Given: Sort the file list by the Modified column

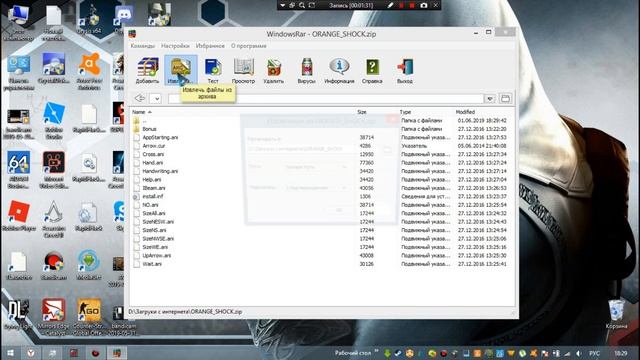Looking at the screenshot, I should [465, 112].
